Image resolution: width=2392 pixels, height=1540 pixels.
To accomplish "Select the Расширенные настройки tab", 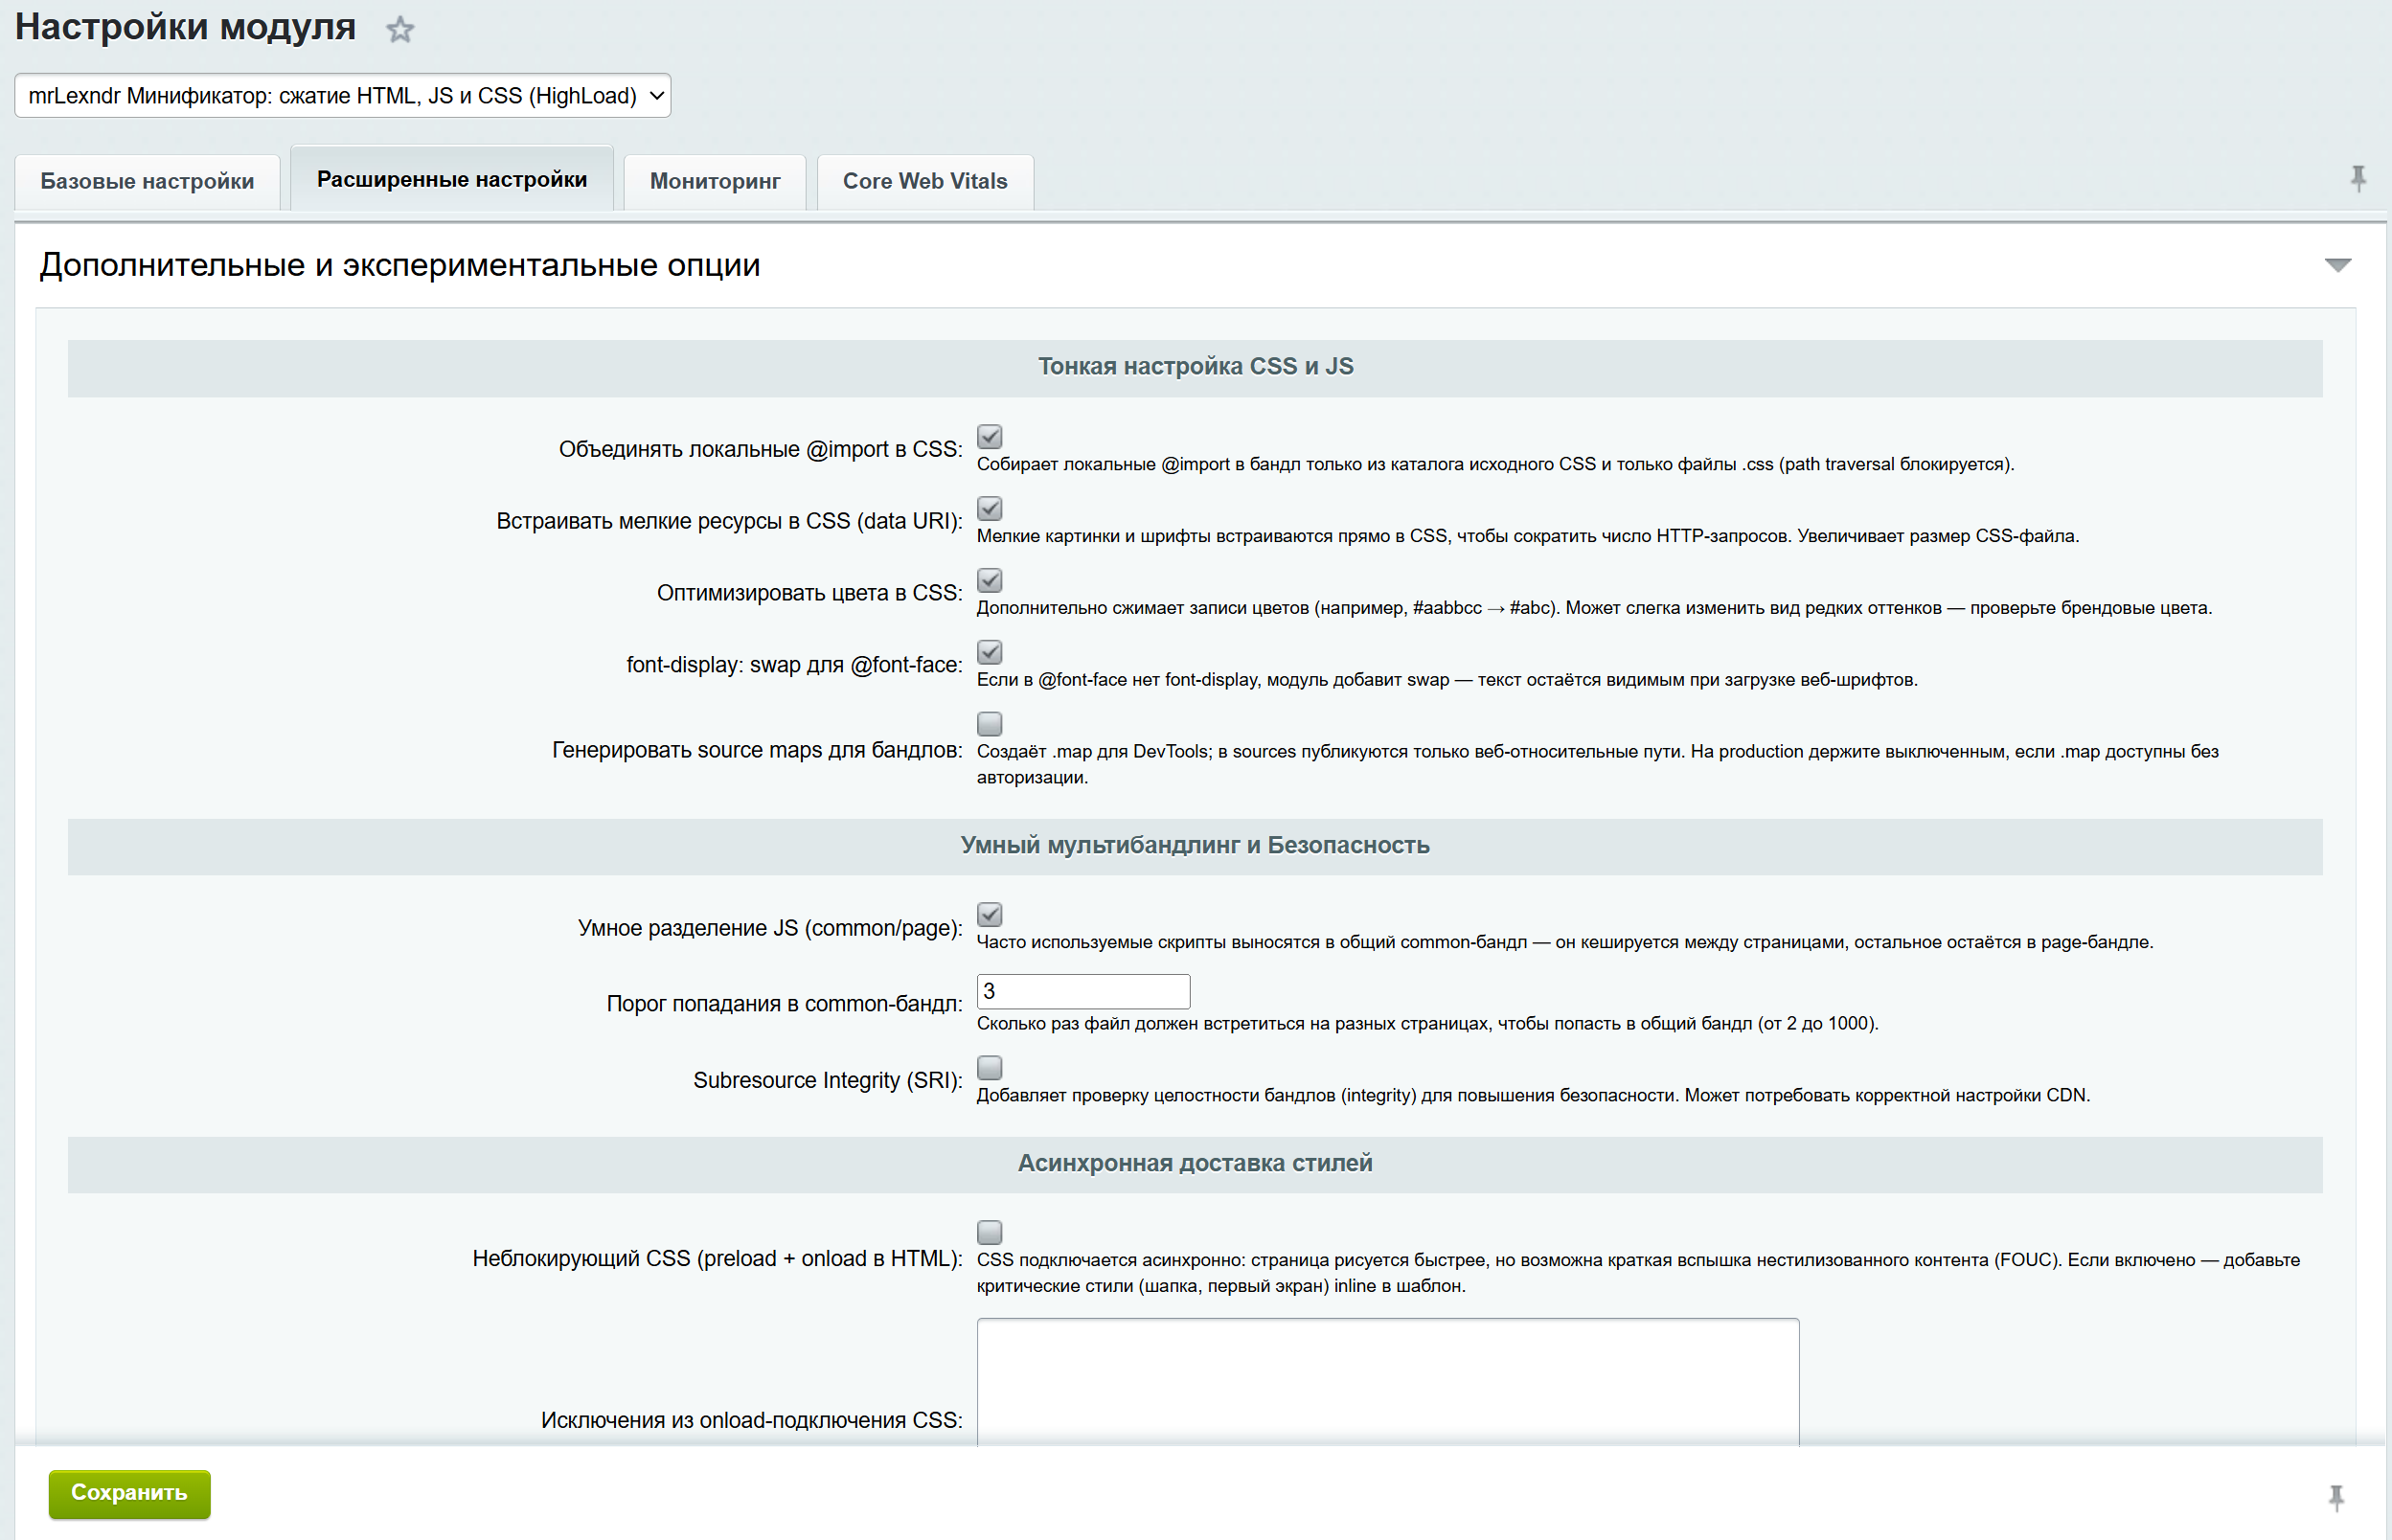I will pos(452,179).
